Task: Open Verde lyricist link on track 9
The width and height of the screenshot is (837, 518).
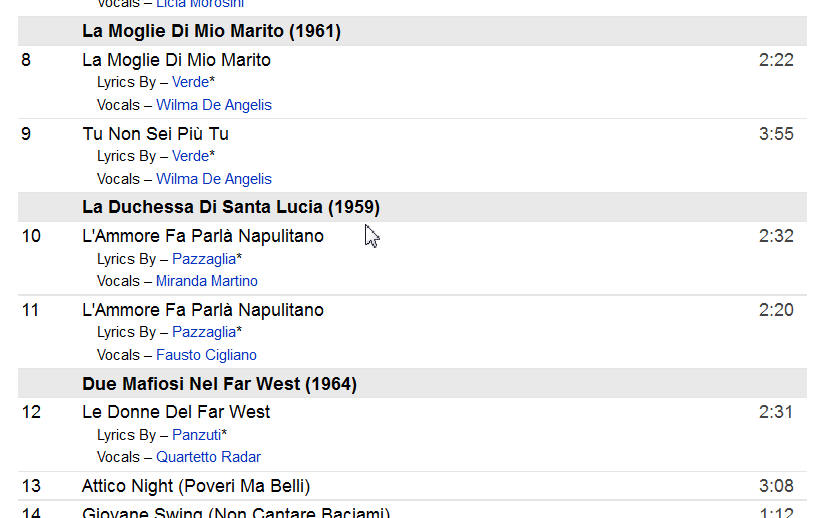Action: click(190, 156)
